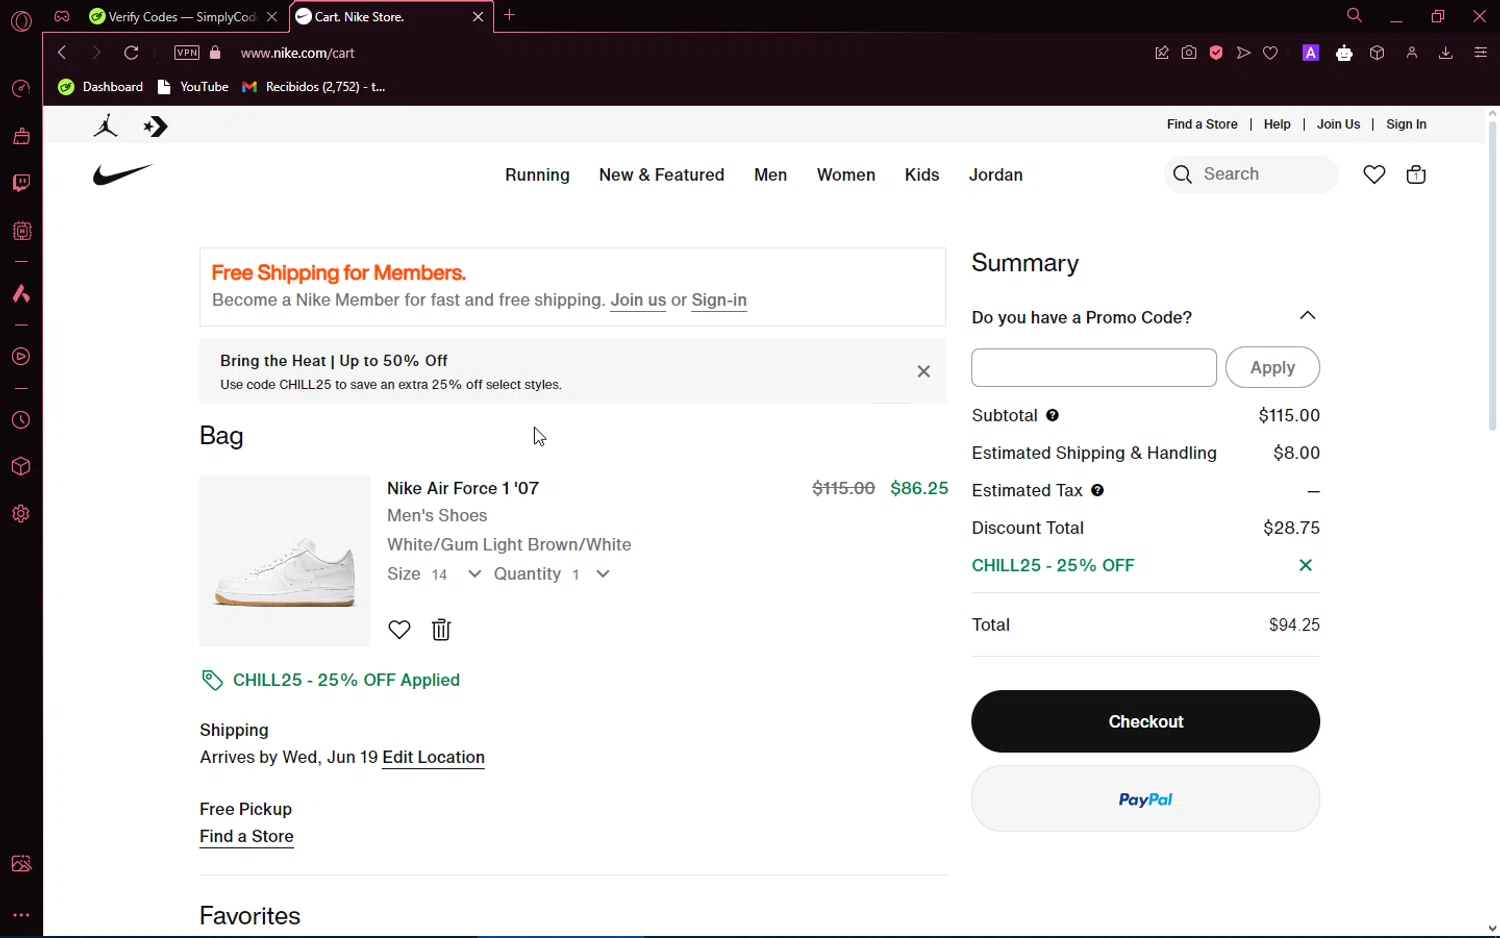Remove Air Force 1 using trash icon
This screenshot has width=1500, height=938.
[x=441, y=629]
